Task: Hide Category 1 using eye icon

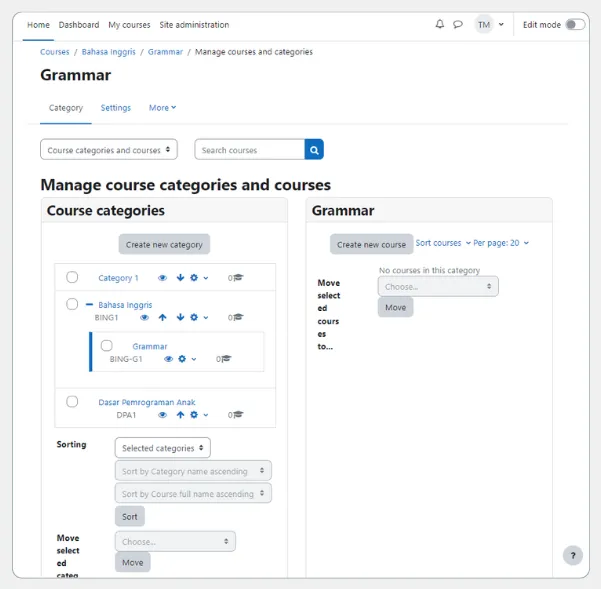Action: coord(163,277)
